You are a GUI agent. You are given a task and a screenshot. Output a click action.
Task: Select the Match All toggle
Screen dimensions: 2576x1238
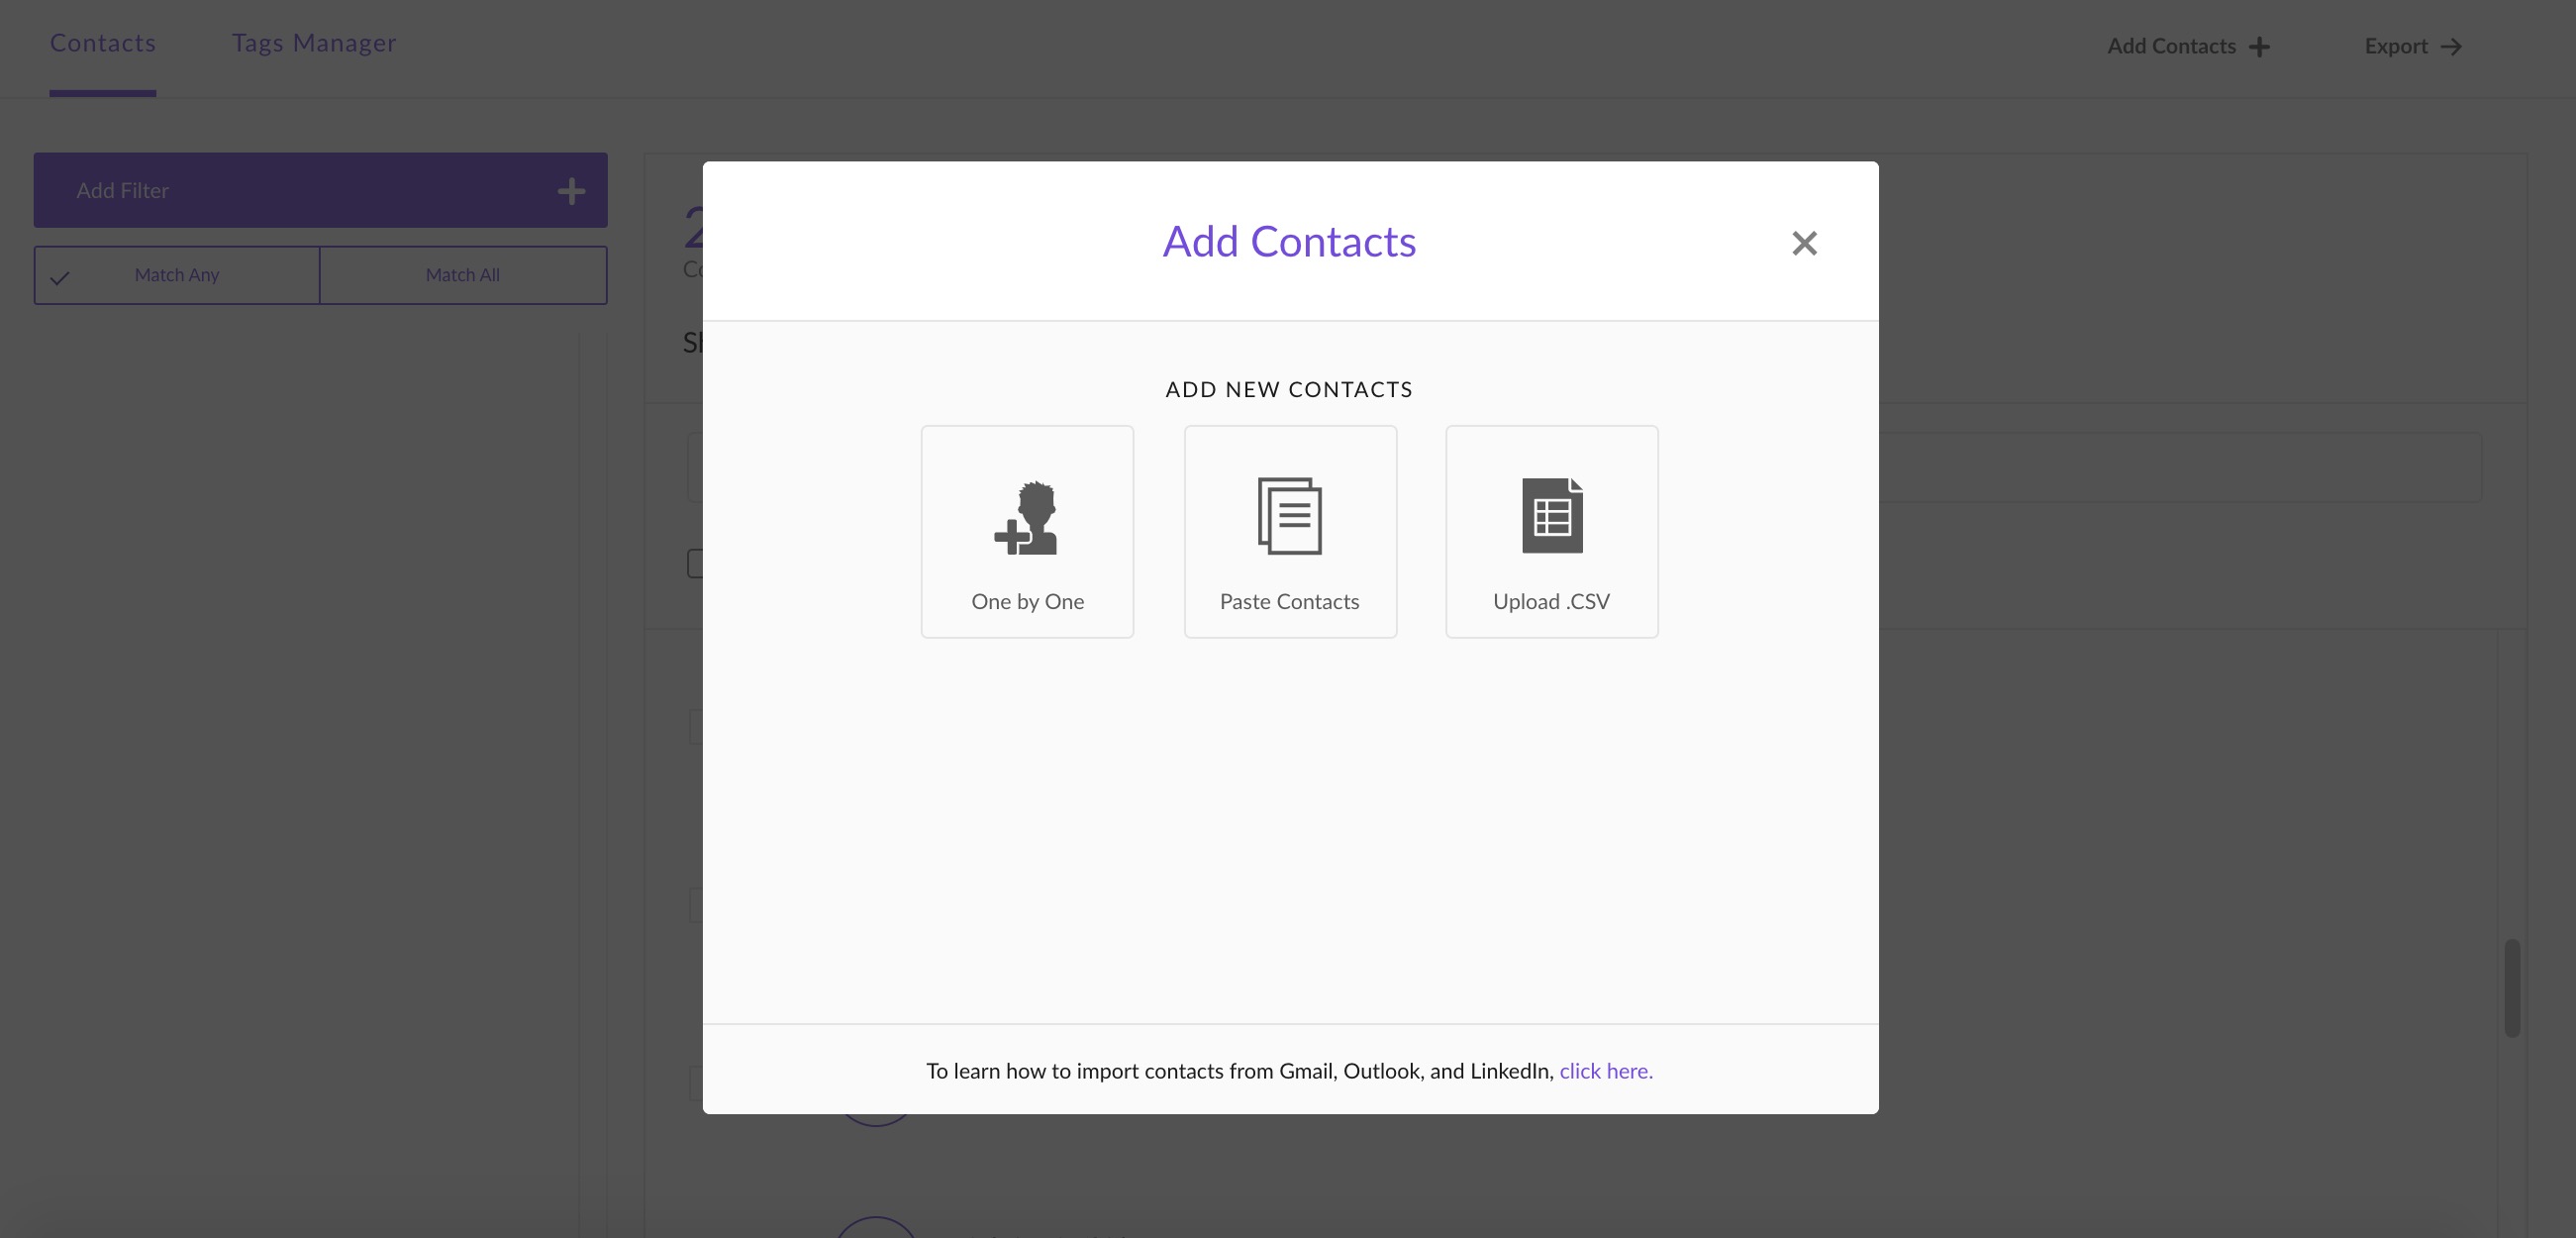(x=463, y=275)
